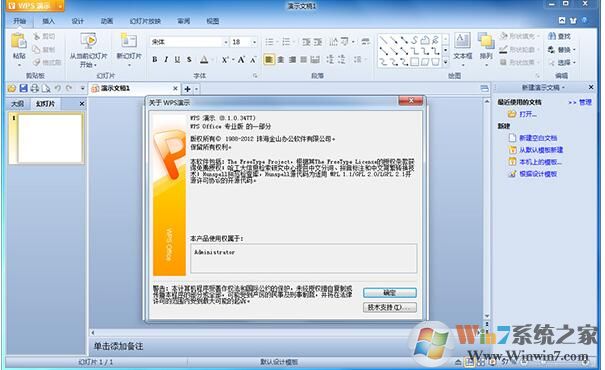This screenshot has width=605, height=370.
Task: Toggle the highlighted align left button
Action: 269,59
